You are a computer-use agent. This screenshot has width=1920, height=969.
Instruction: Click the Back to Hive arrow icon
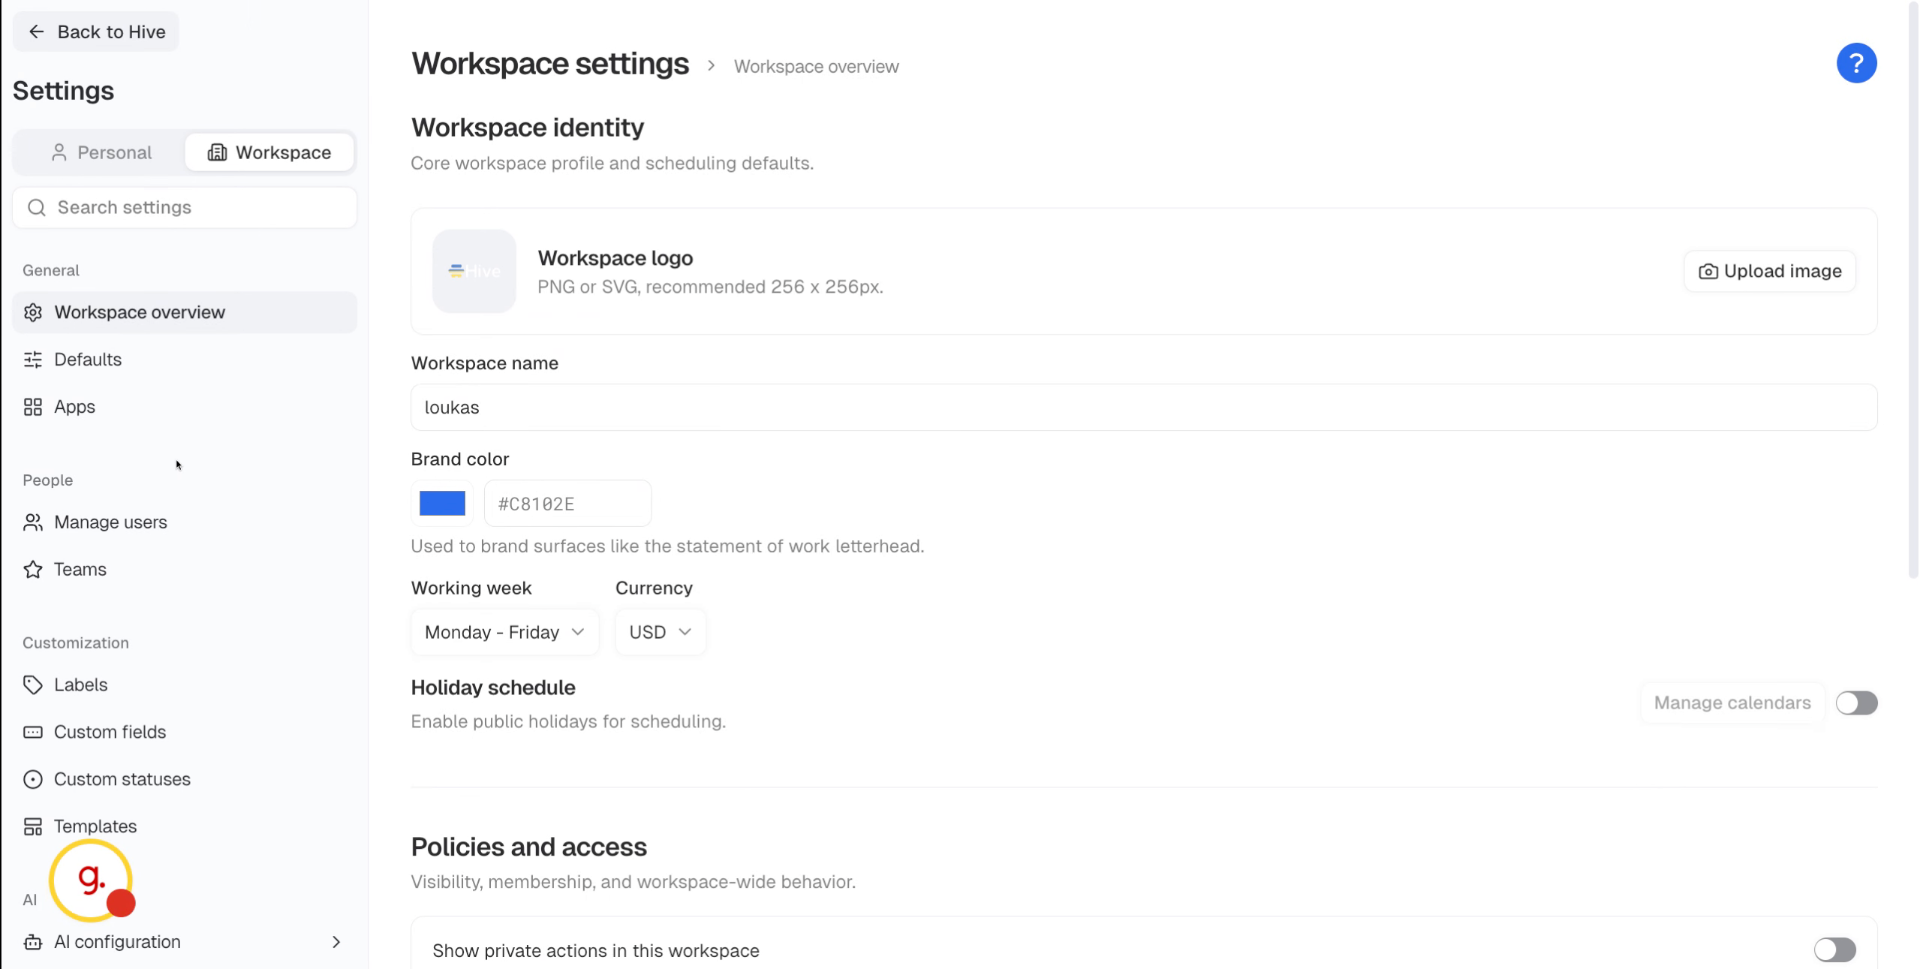coord(36,32)
